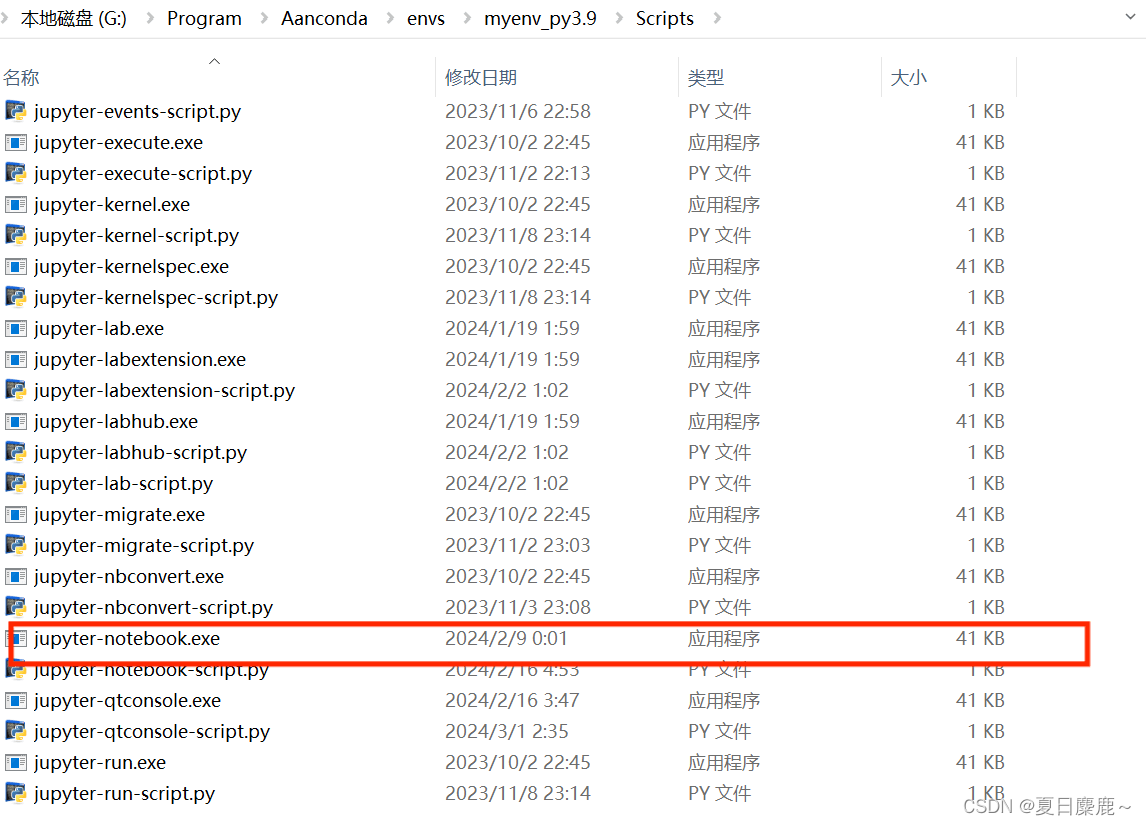Viewport: 1146px width, 825px height.
Task: Select the file jupyter-qtconsole-script.py
Action: coord(152,731)
